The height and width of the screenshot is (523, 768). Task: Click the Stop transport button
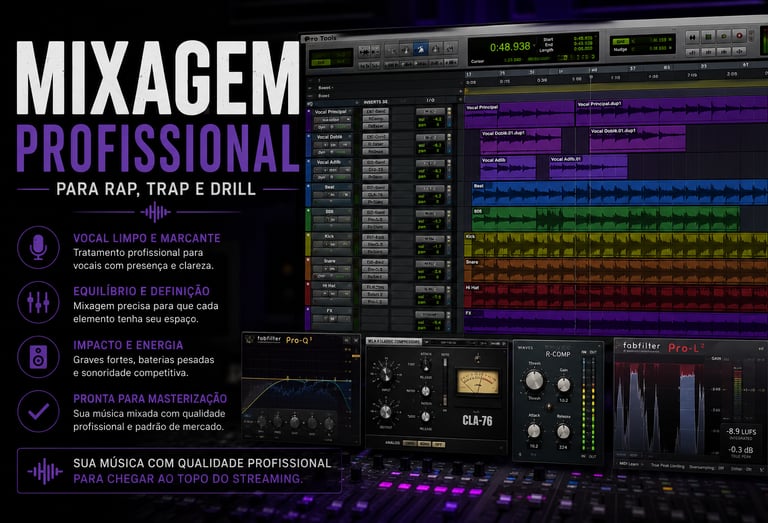[x=708, y=37]
